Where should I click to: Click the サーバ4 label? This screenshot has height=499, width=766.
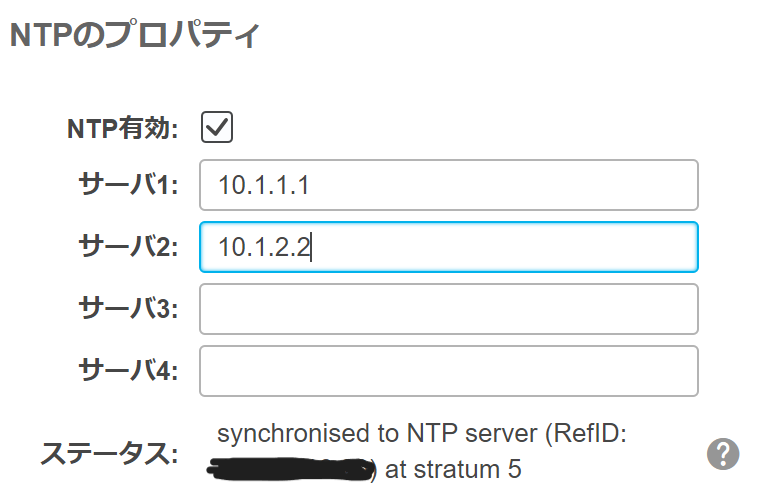point(128,371)
